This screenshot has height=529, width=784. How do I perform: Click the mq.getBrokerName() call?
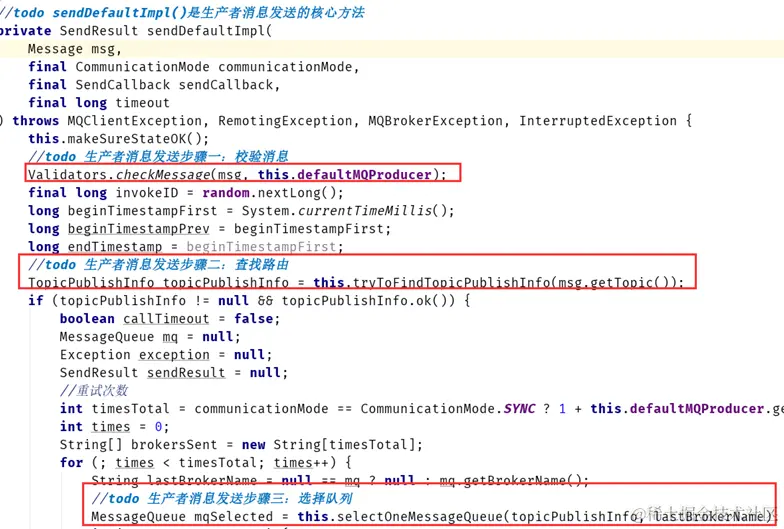point(510,480)
